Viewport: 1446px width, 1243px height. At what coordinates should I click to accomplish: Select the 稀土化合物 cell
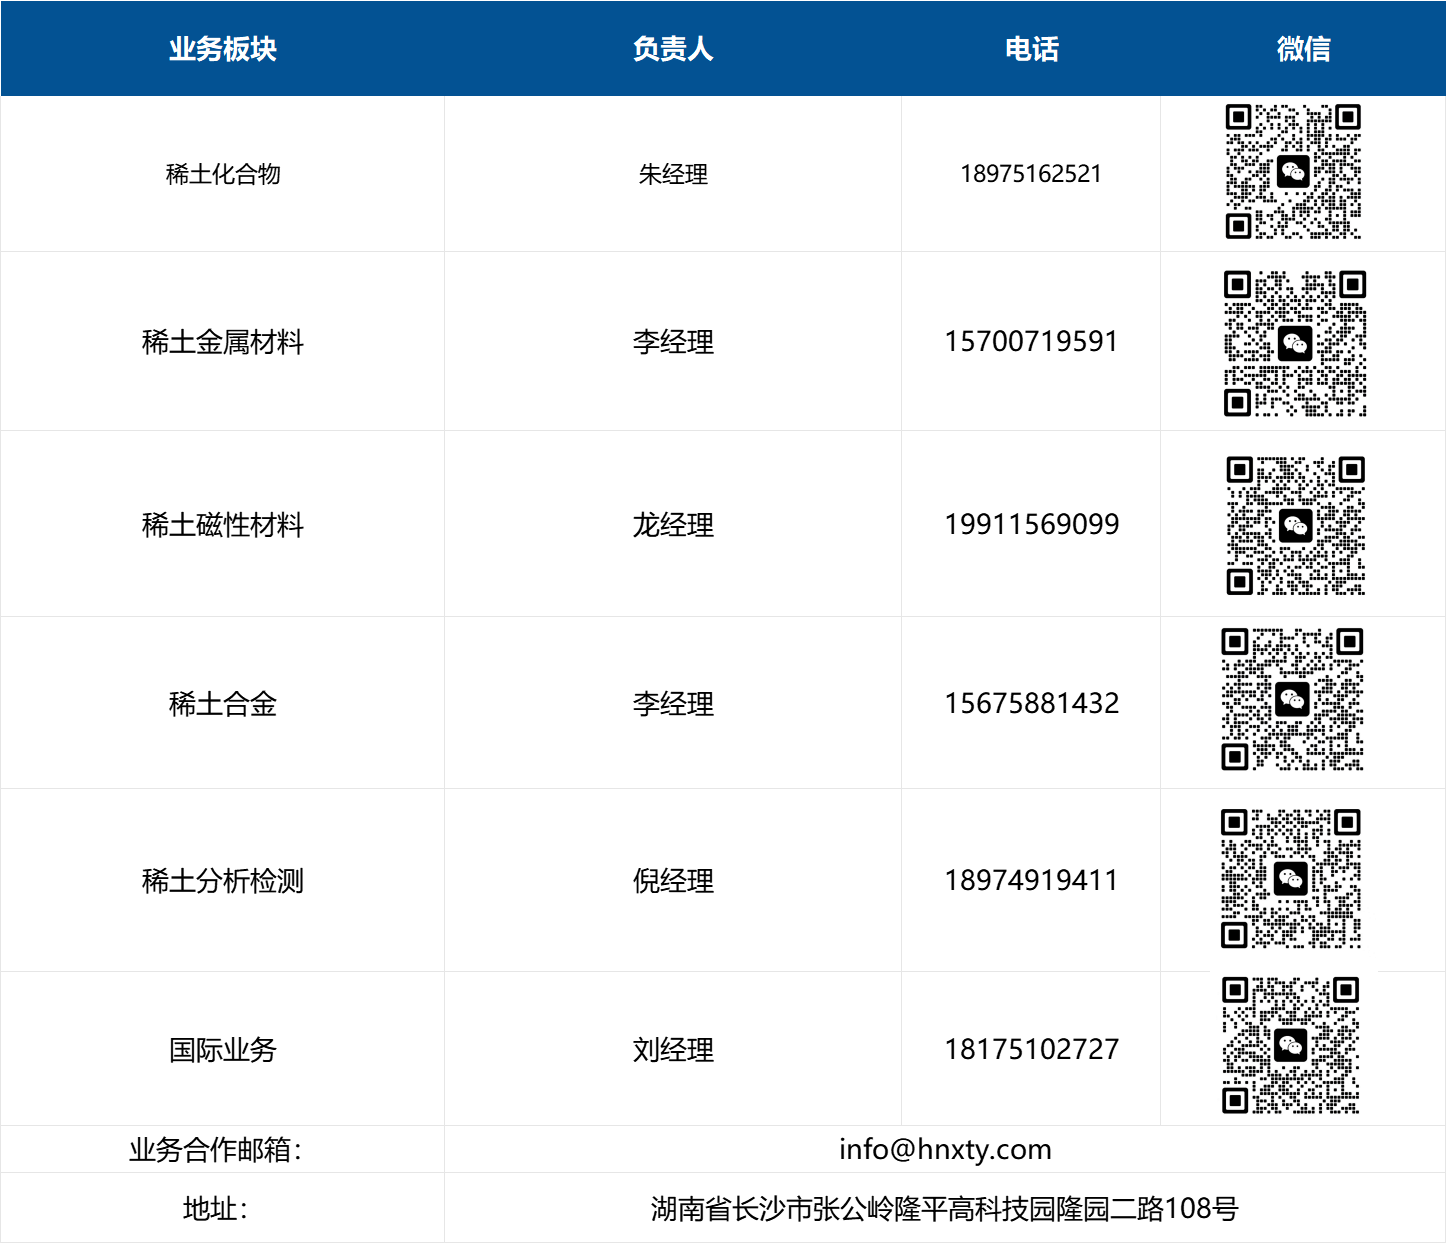(222, 174)
